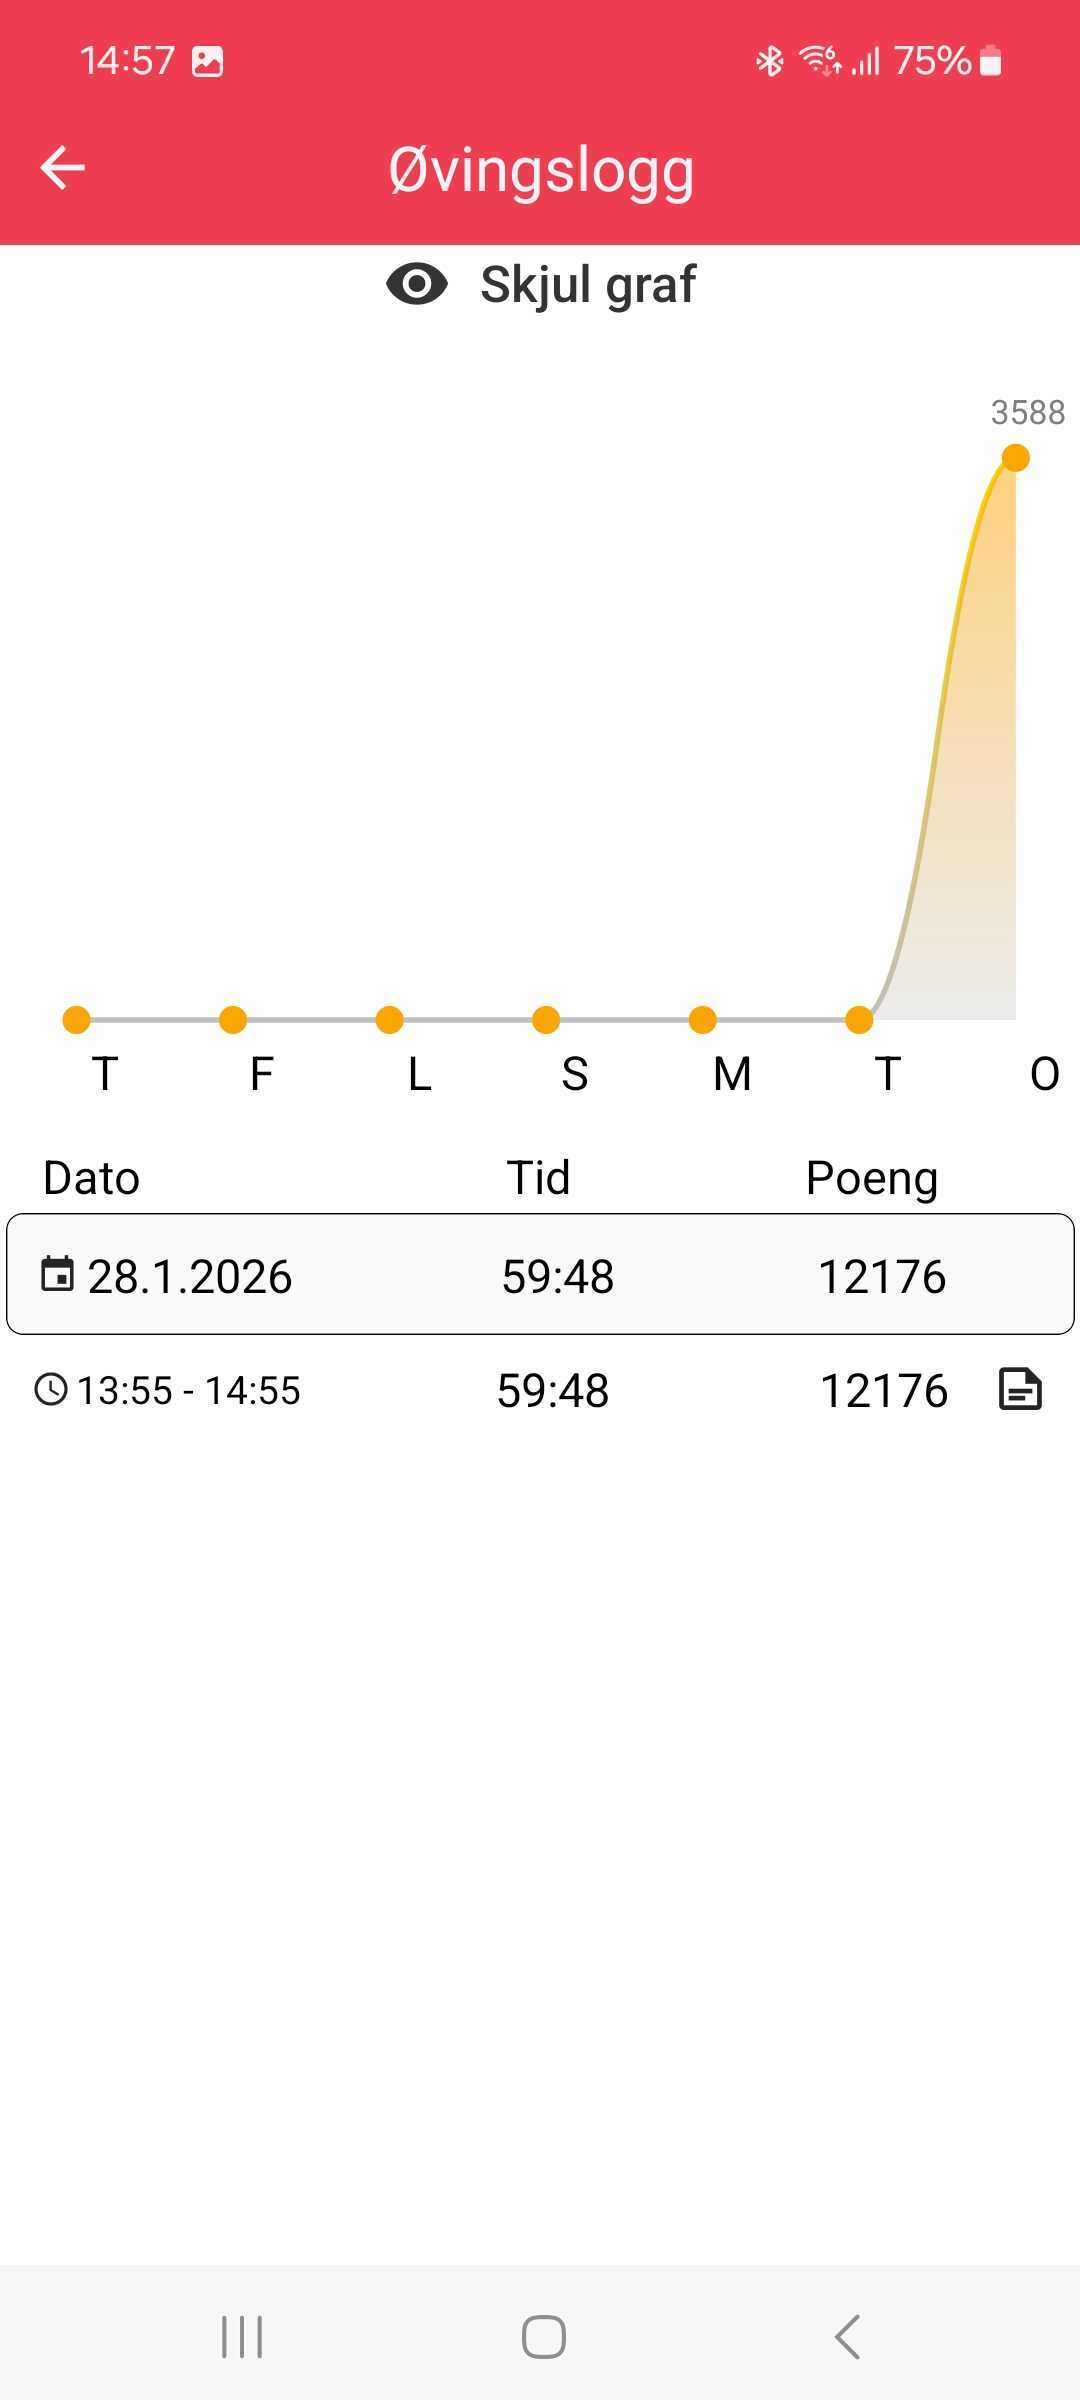Tap the Poeng column header
The height and width of the screenshot is (2400, 1080).
871,1178
